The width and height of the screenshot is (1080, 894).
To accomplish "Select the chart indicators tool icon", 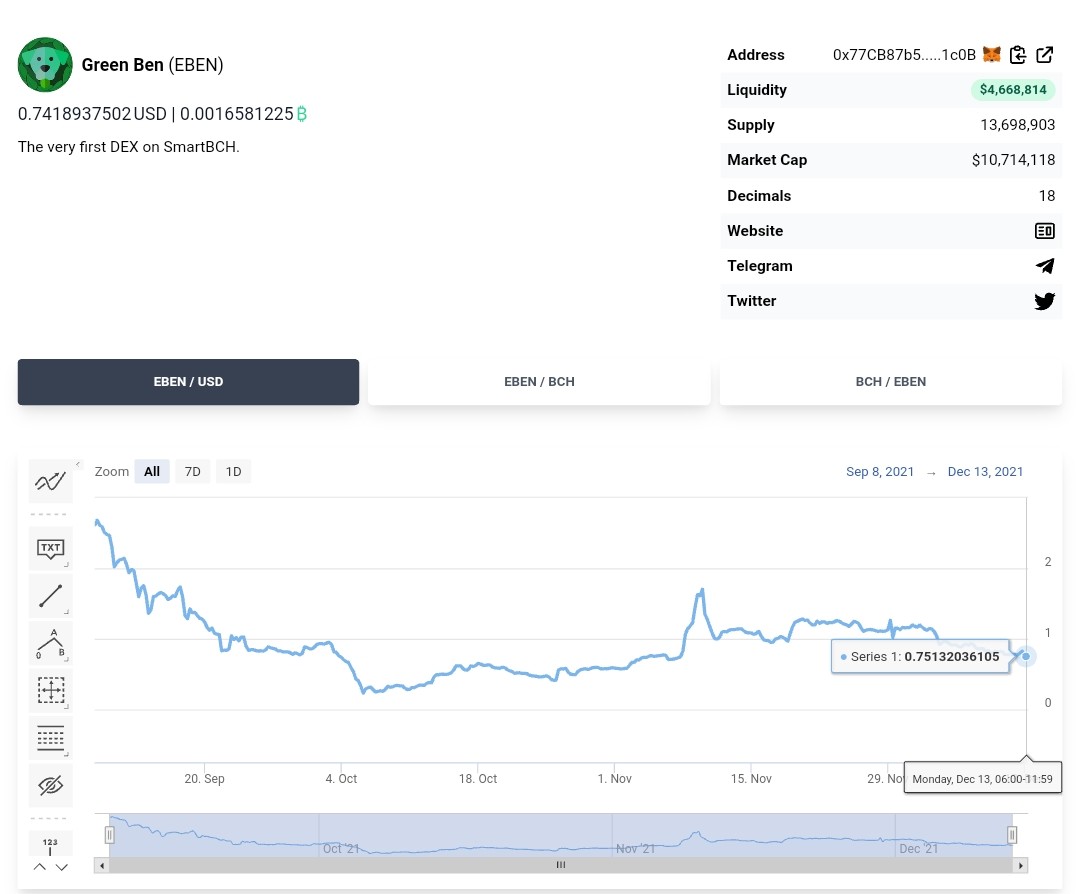I will pyautogui.click(x=50, y=481).
